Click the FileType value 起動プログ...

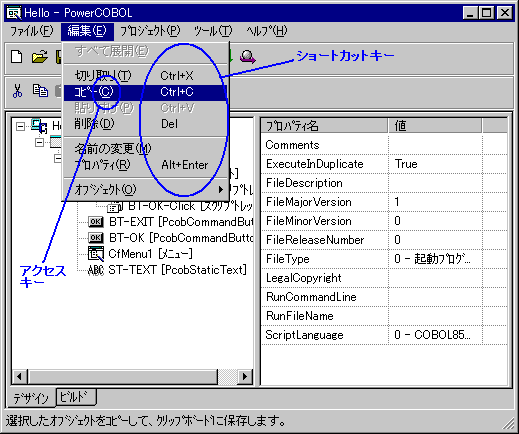[x=432, y=259]
